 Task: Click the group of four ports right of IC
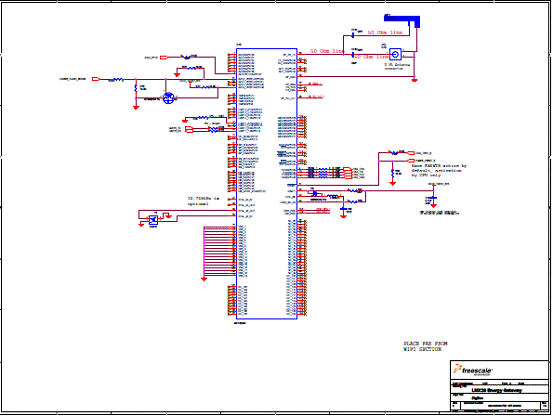347,172
